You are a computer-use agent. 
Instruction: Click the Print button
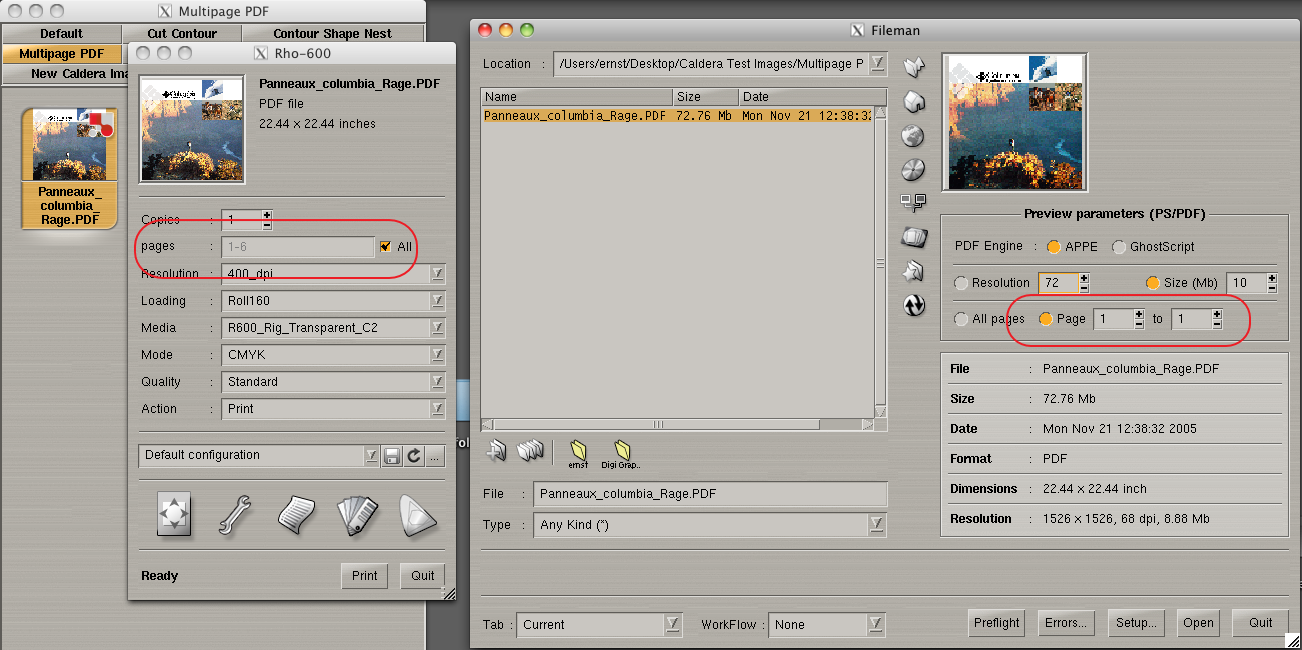[x=364, y=576]
